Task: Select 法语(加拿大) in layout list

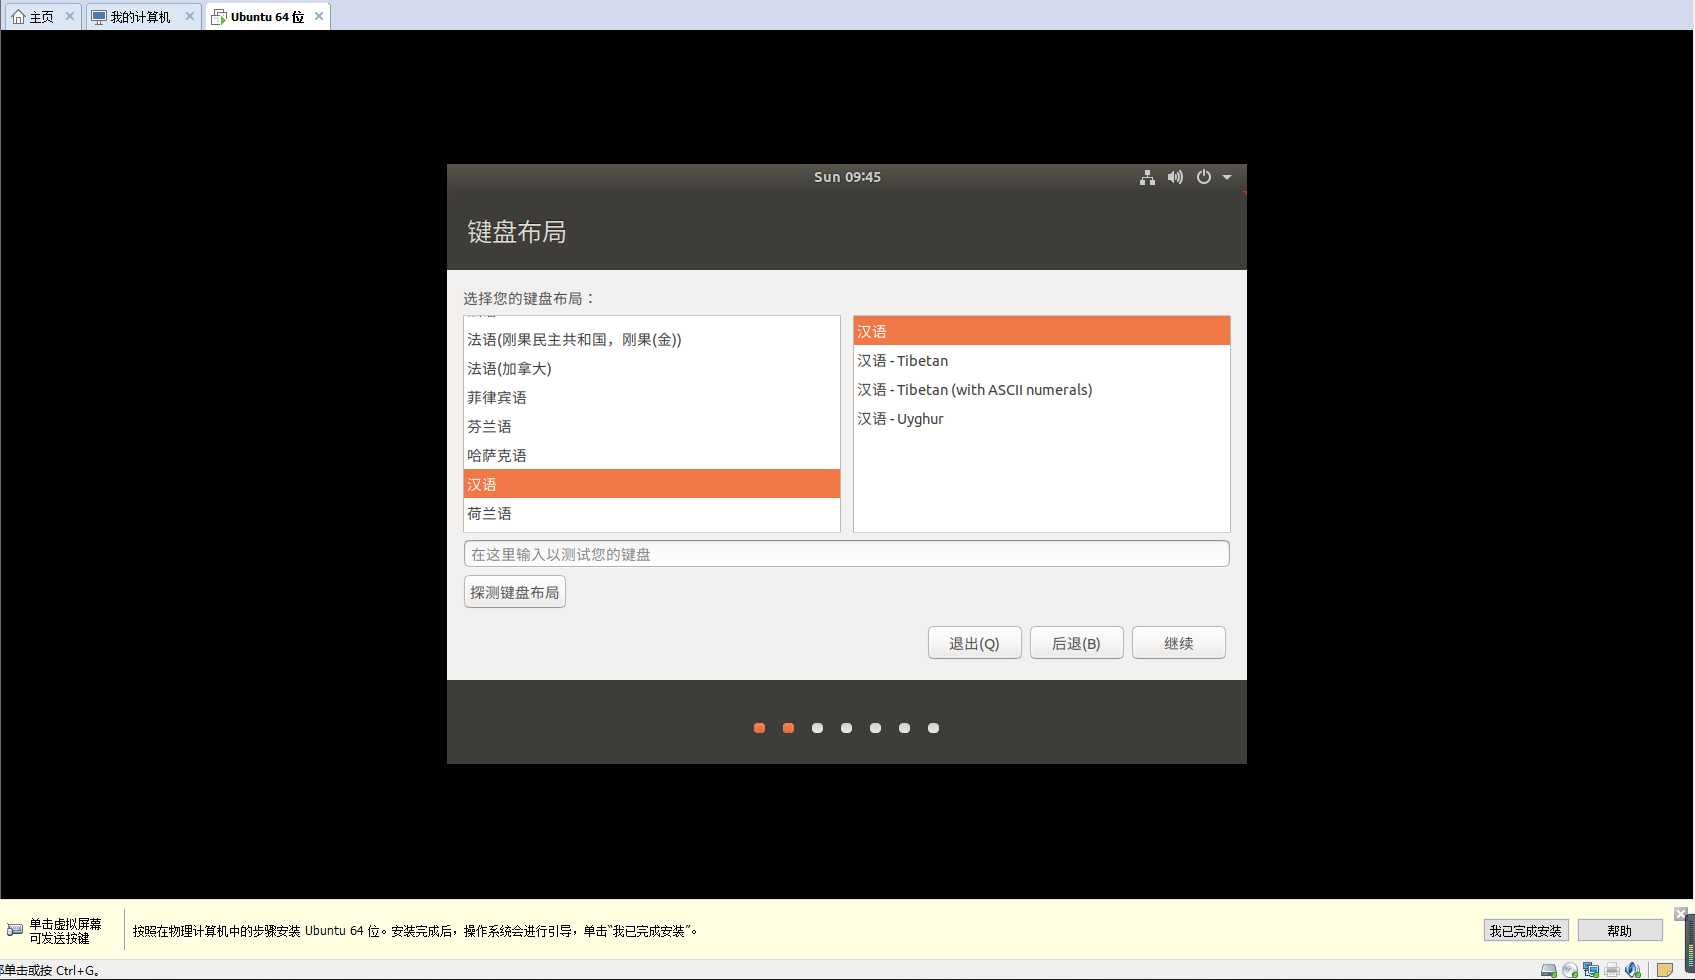Action: coord(652,369)
